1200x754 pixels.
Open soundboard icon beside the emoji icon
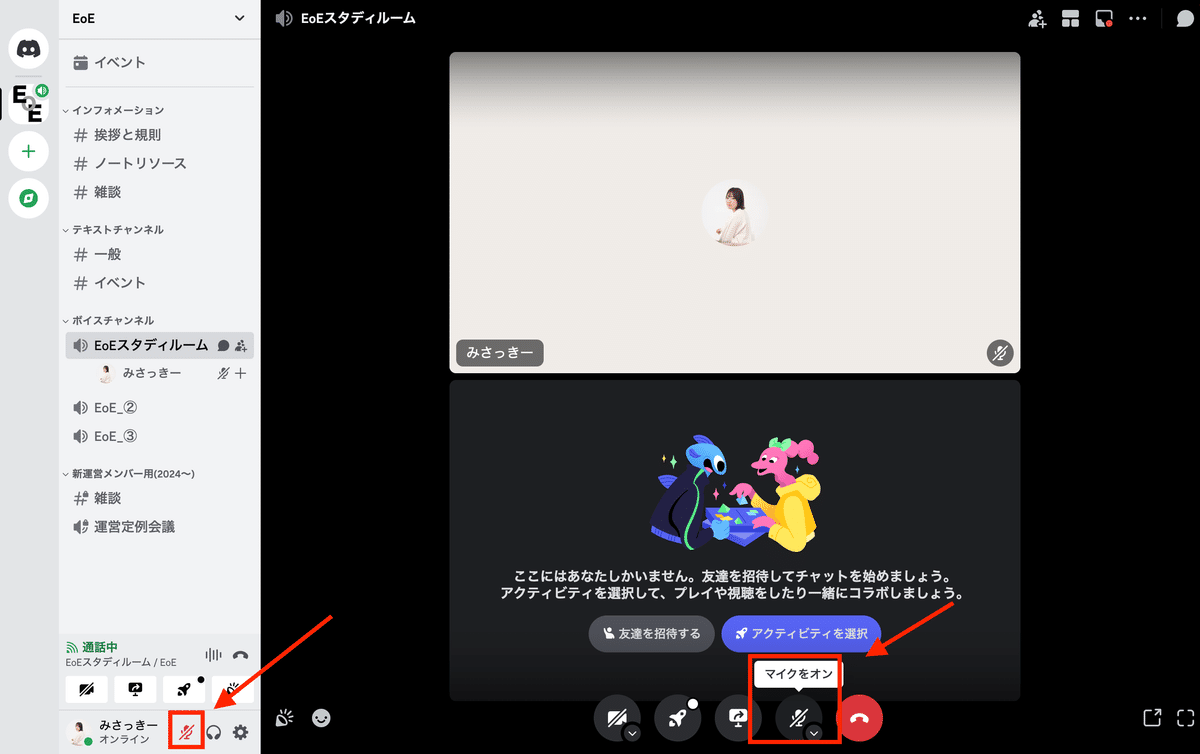coord(285,717)
